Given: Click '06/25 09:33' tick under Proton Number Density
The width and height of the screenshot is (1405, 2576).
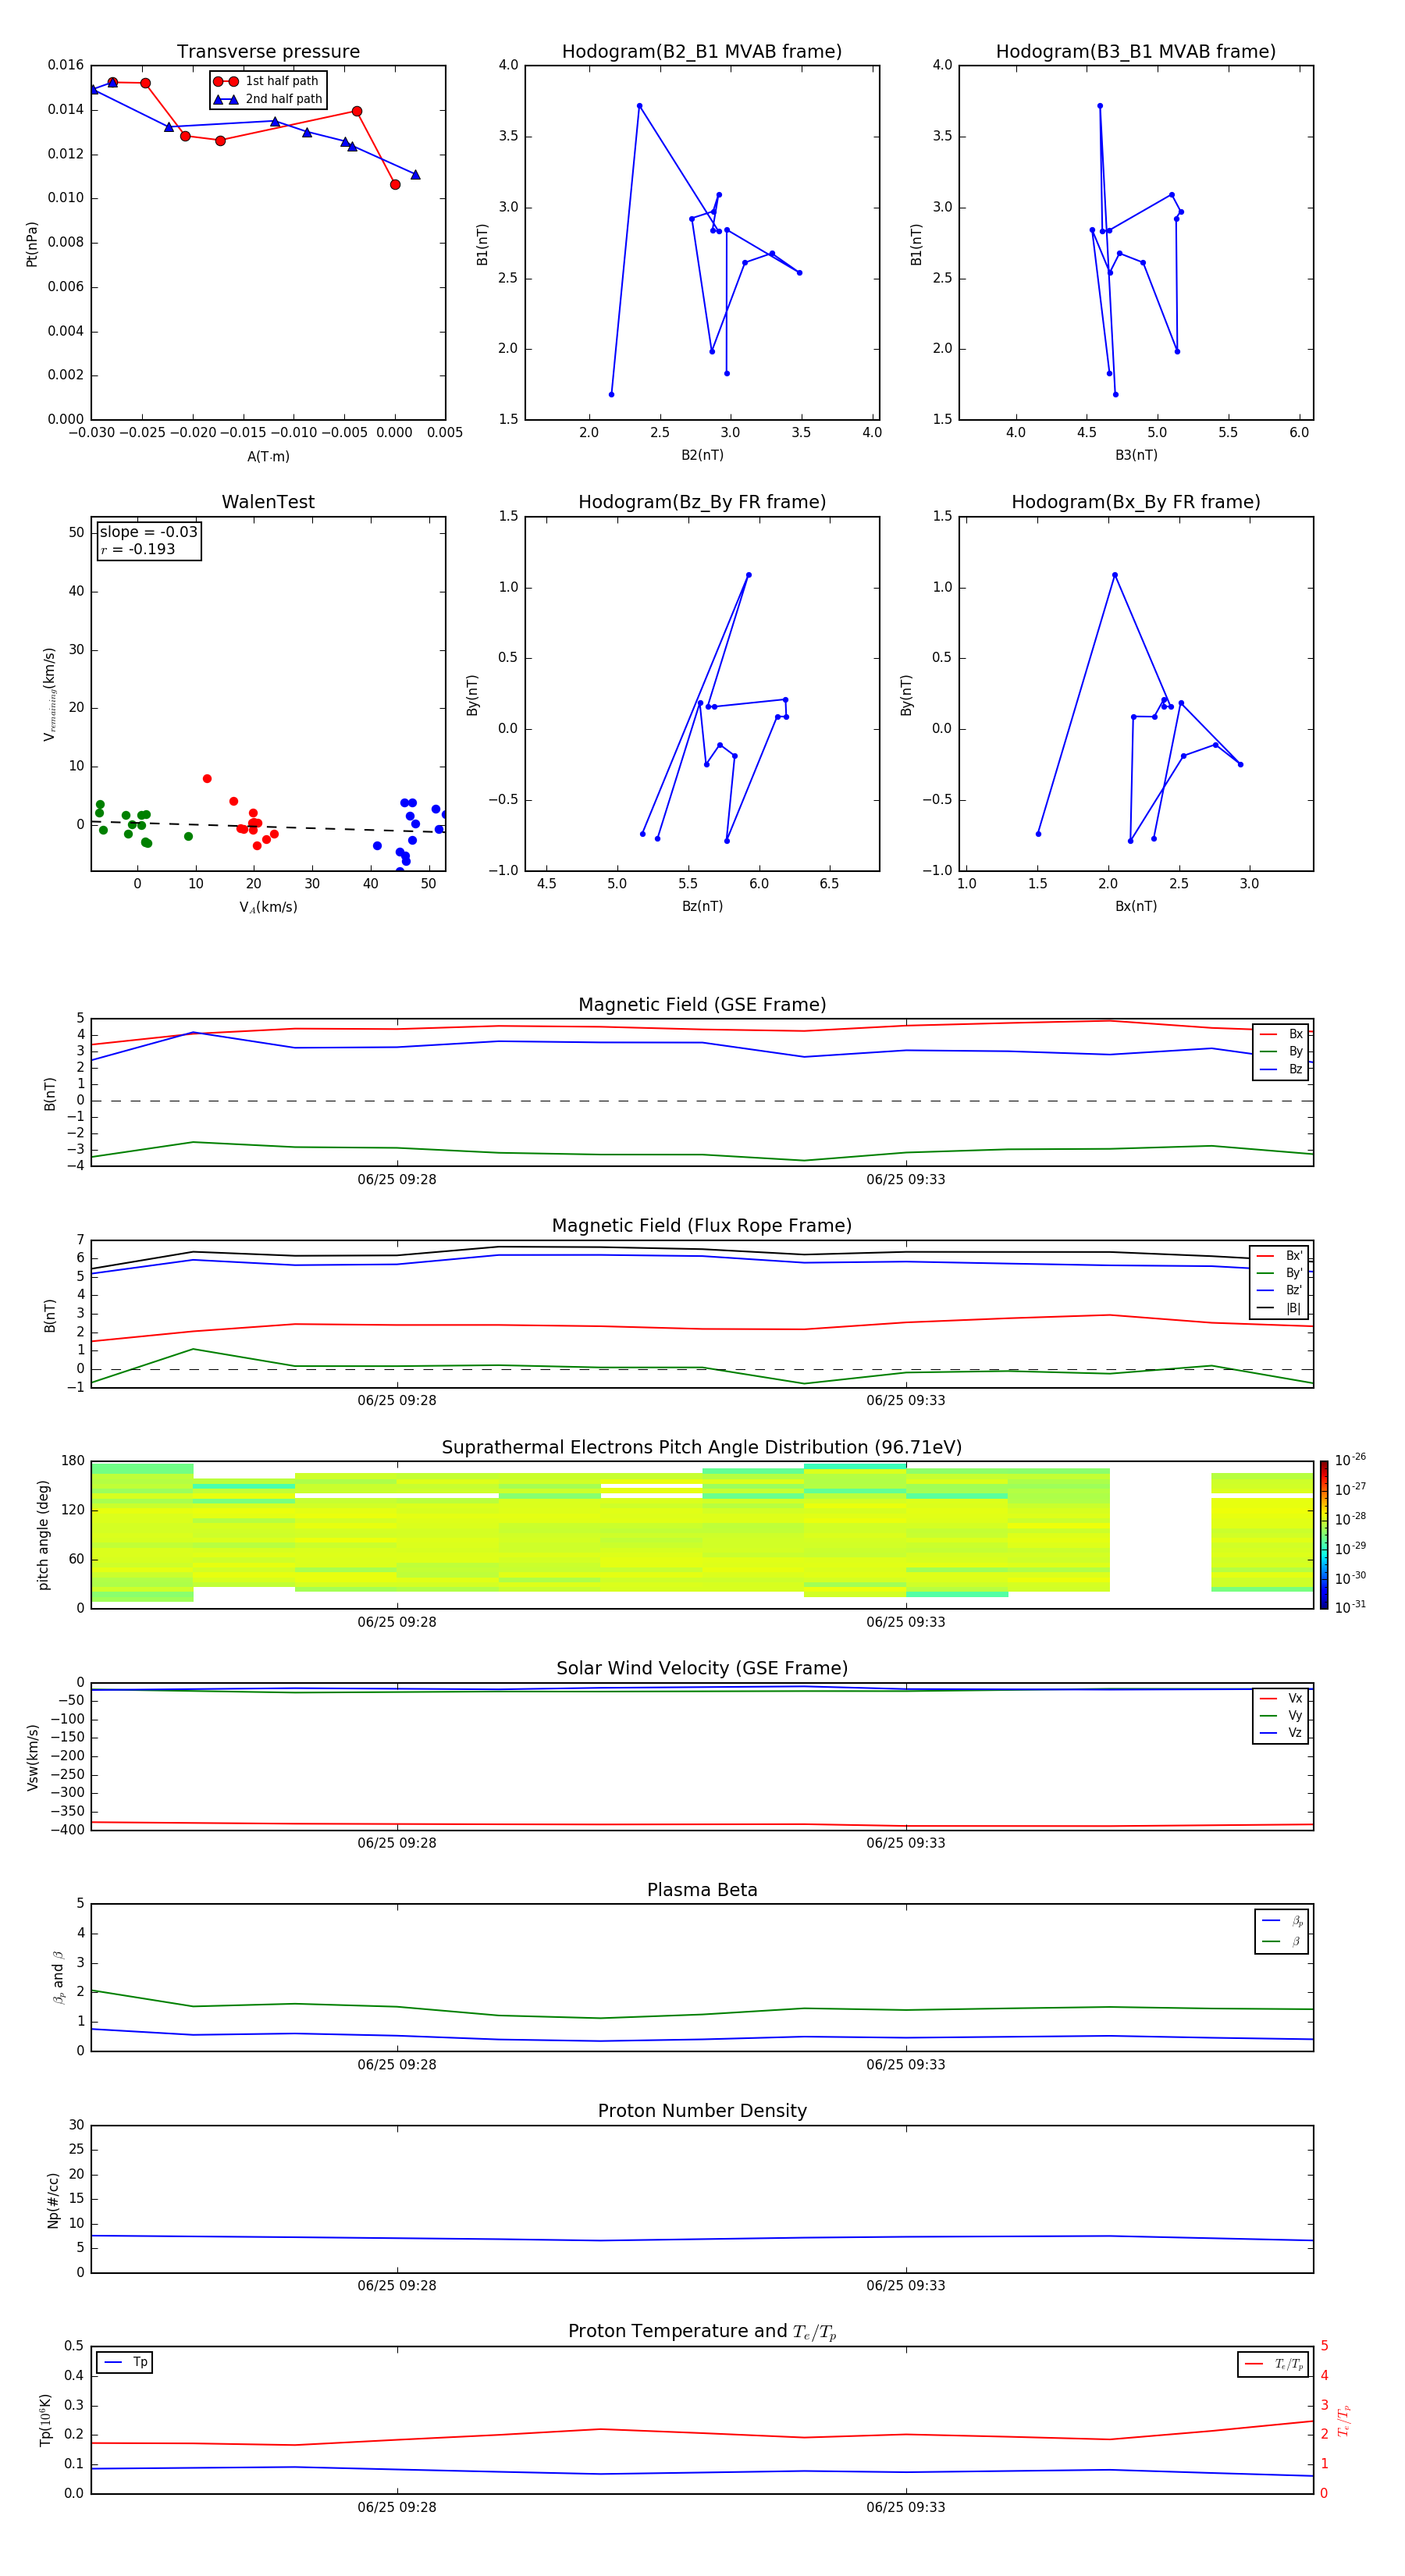Looking at the screenshot, I should (906, 2286).
